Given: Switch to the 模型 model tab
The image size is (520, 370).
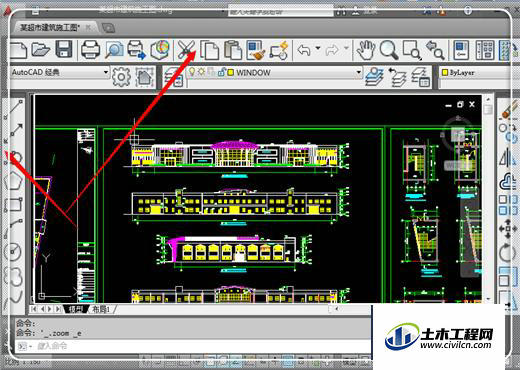Looking at the screenshot, I should (76, 309).
